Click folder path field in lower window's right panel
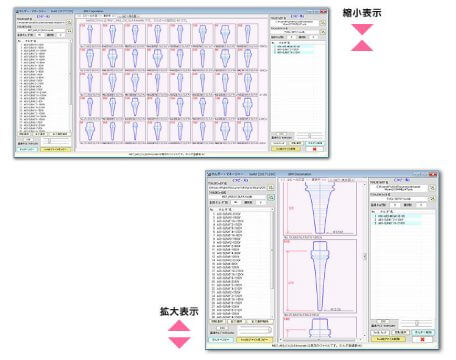 (x=399, y=188)
